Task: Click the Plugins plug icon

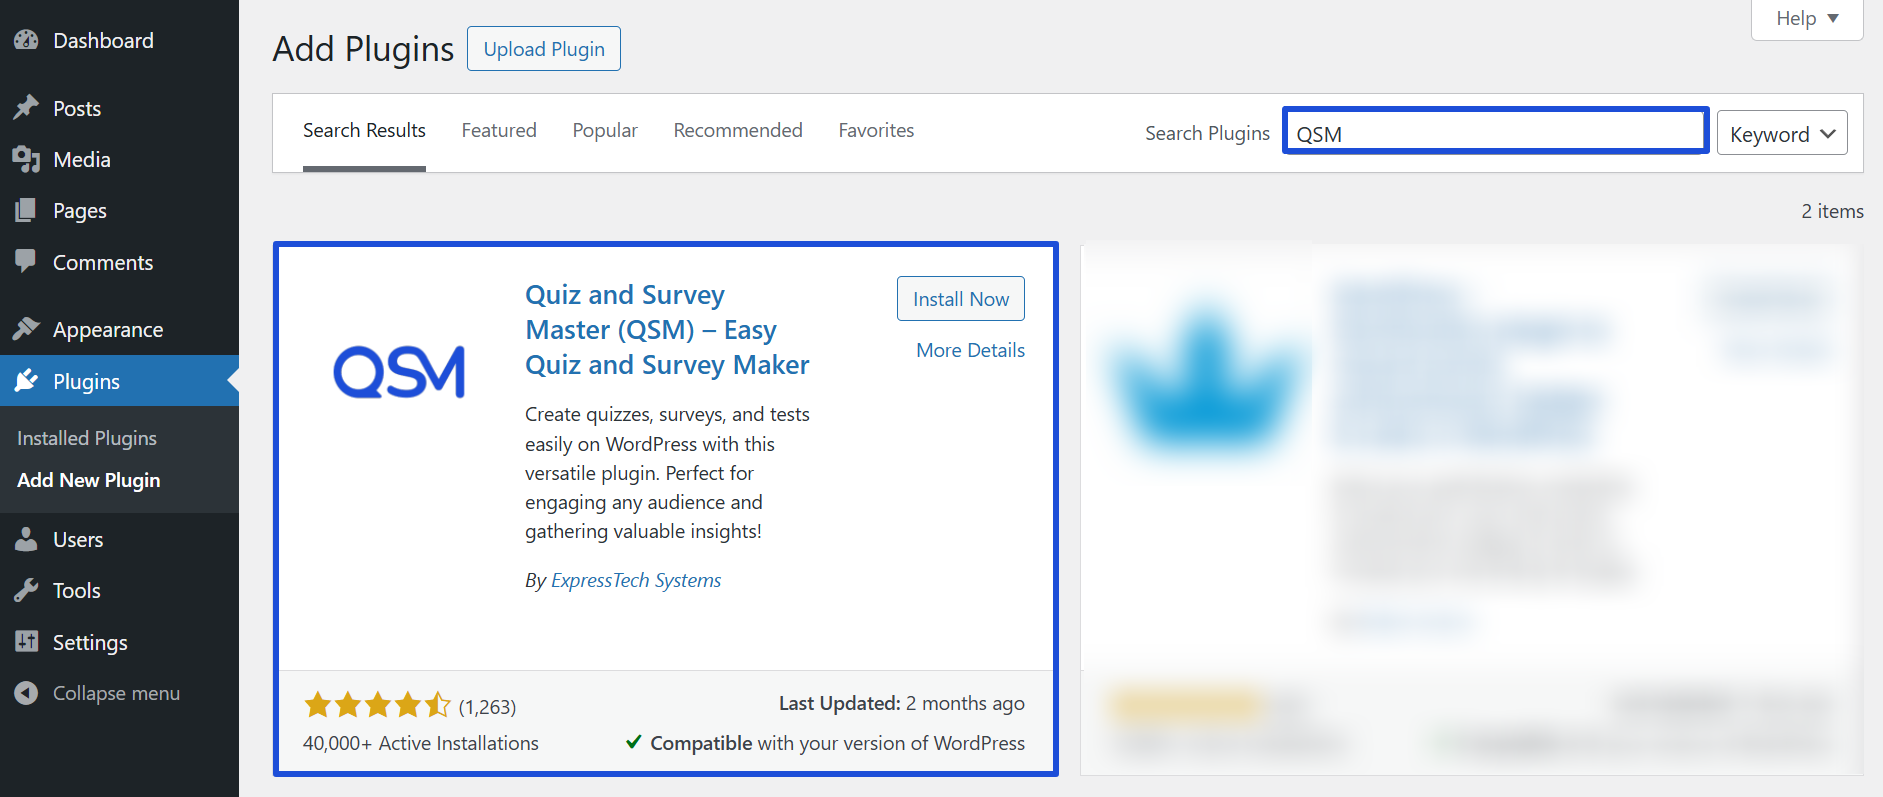Action: click(x=26, y=381)
